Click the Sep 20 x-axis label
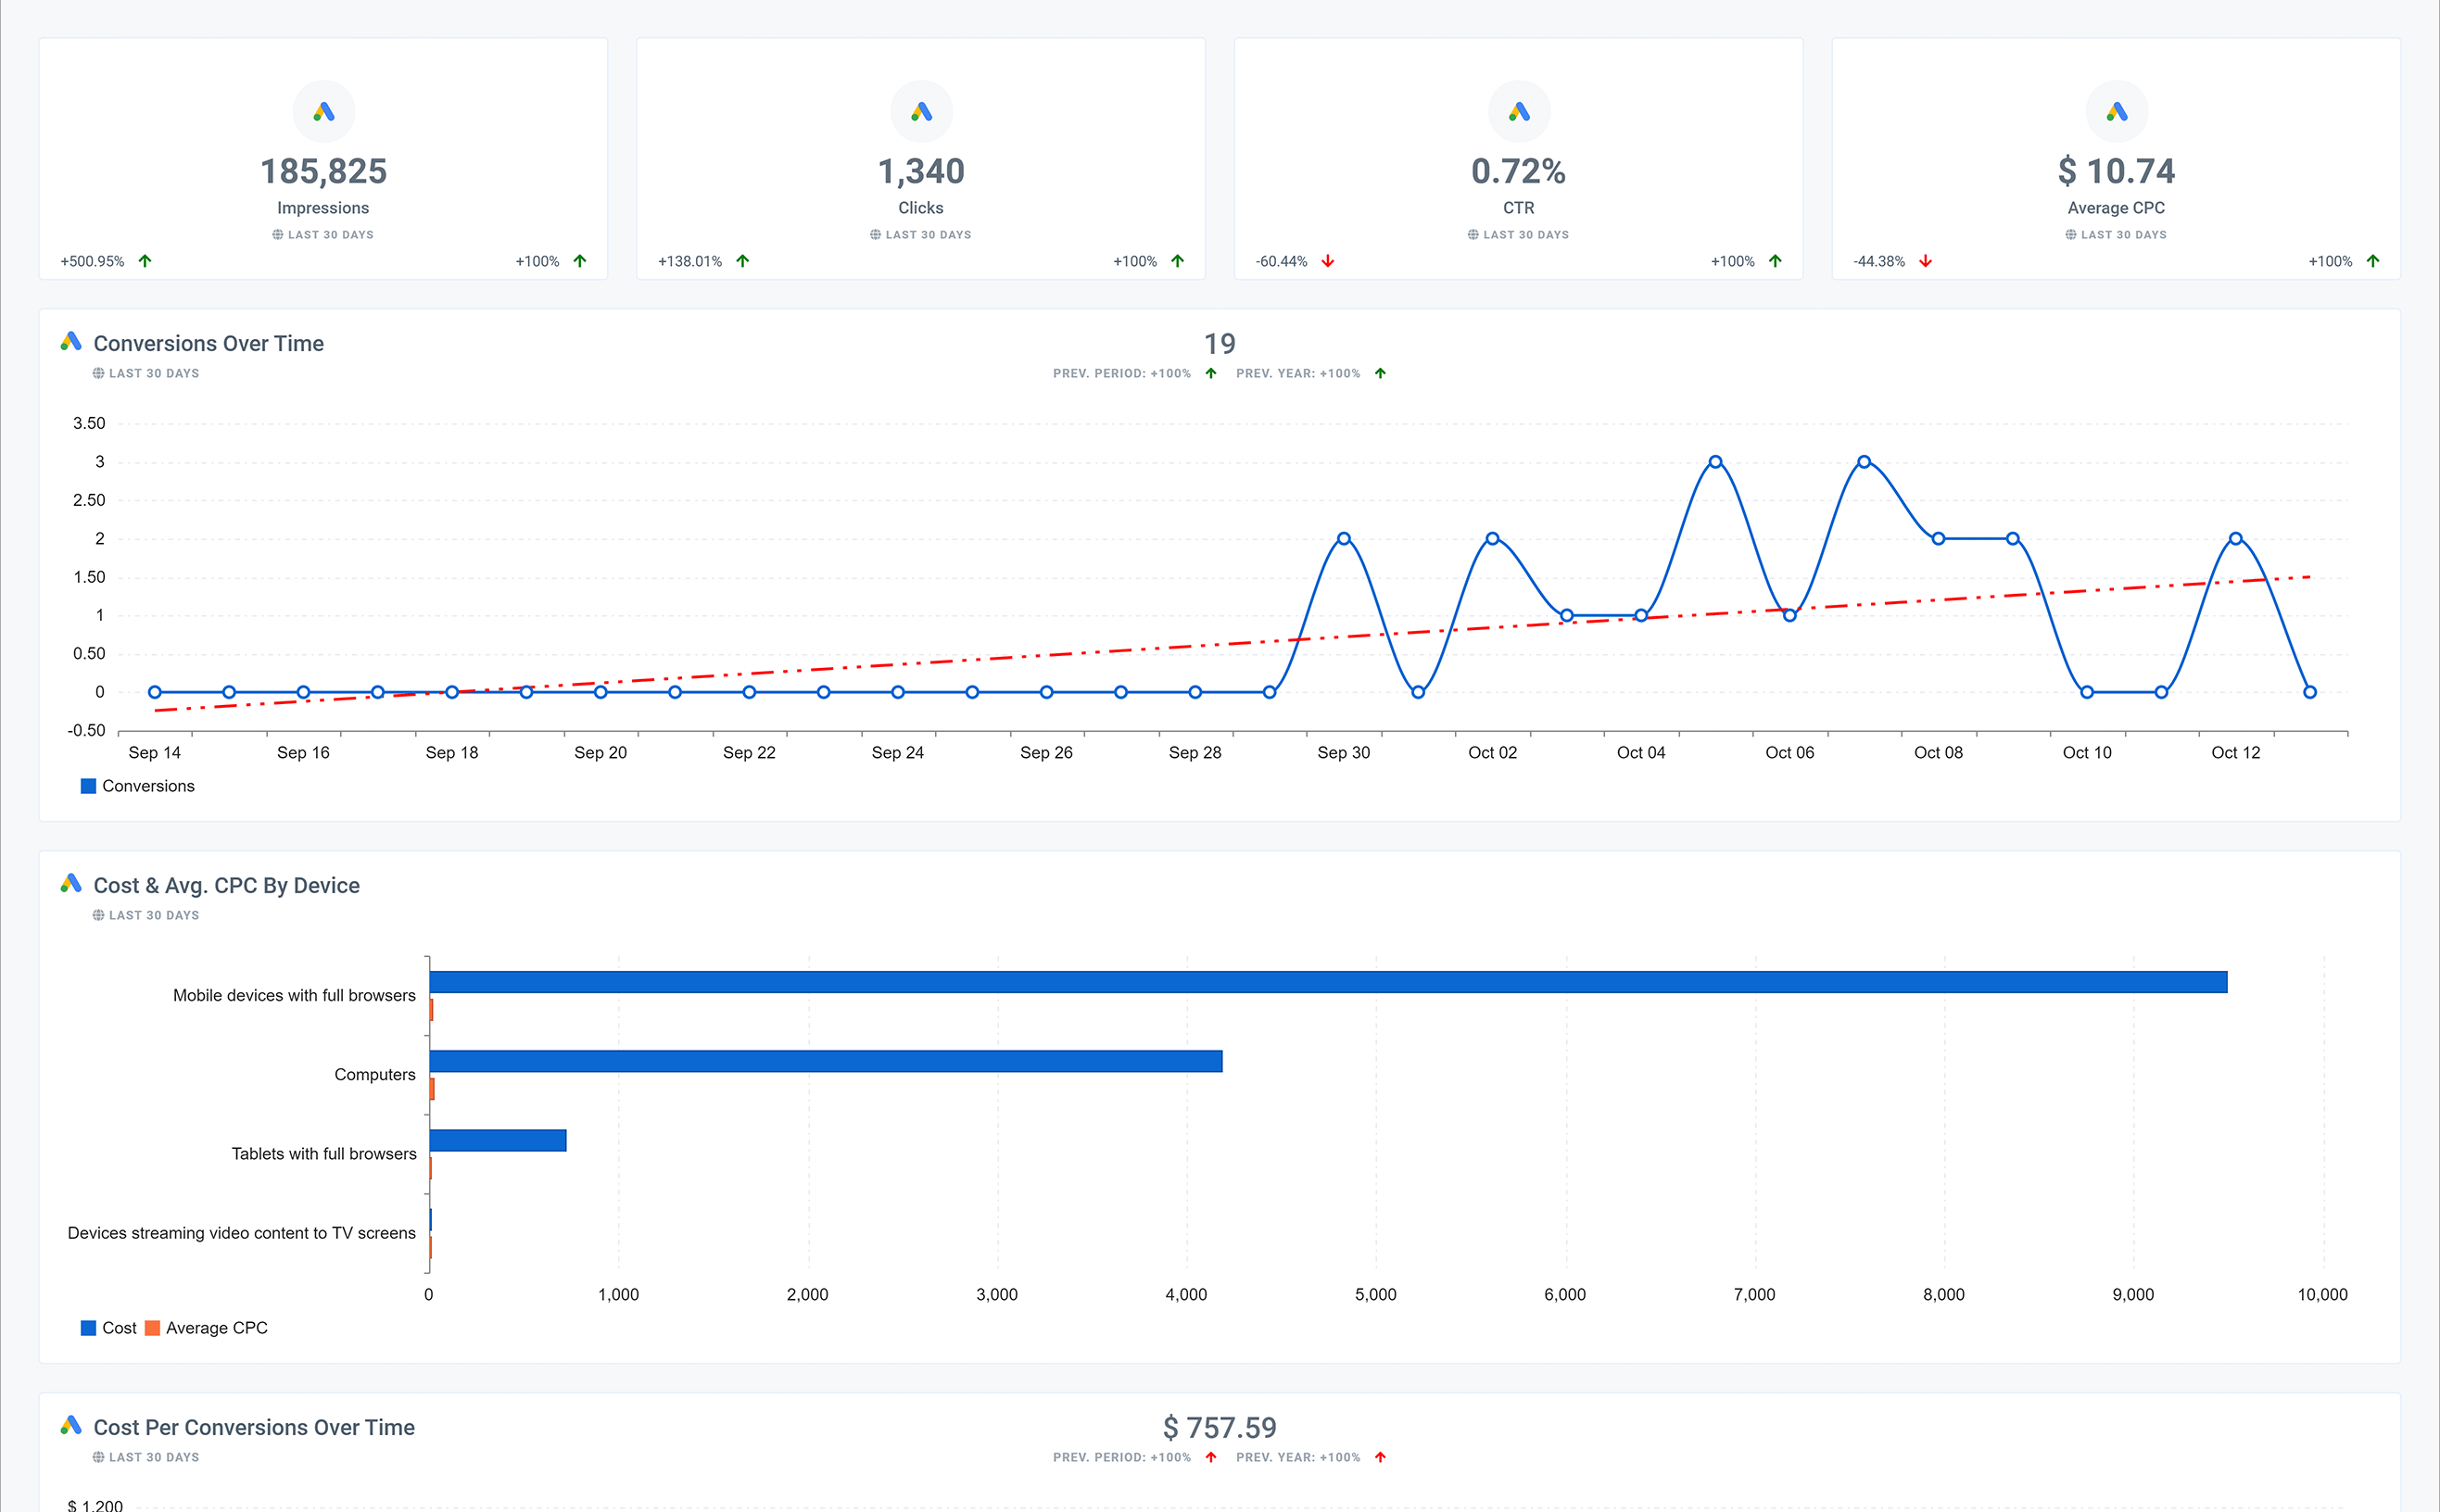 click(600, 753)
